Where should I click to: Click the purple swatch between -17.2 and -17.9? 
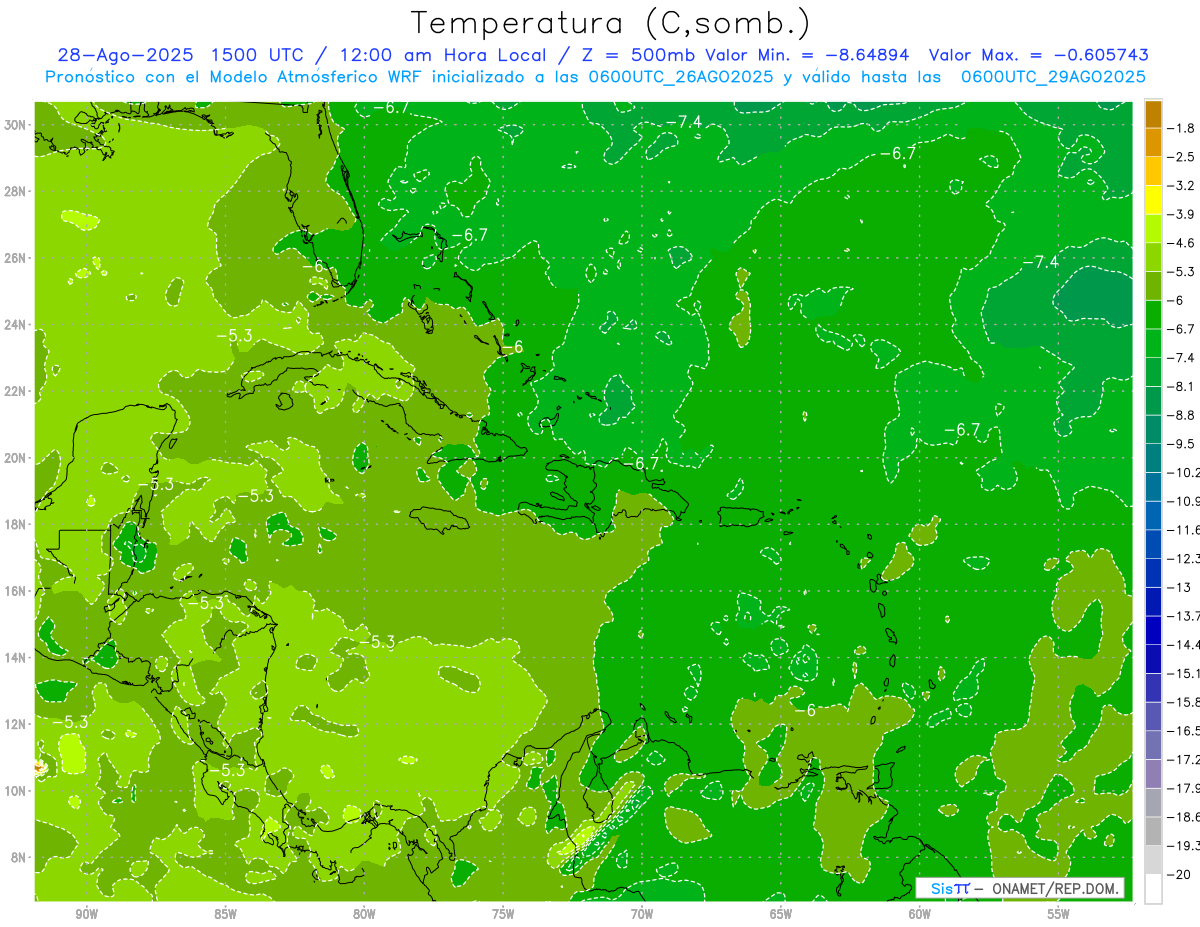1153,773
